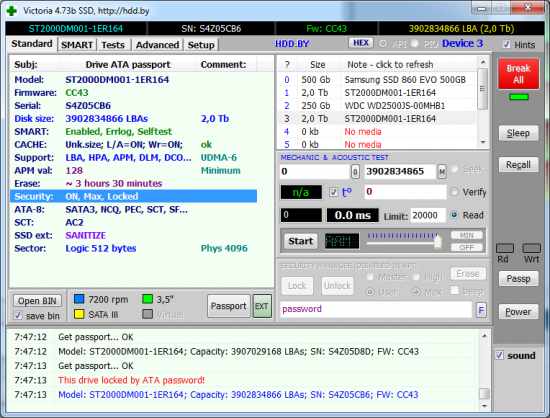The width and height of the screenshot is (550, 418).
Task: Click the drive list scroll up arrow
Action: coord(483,62)
